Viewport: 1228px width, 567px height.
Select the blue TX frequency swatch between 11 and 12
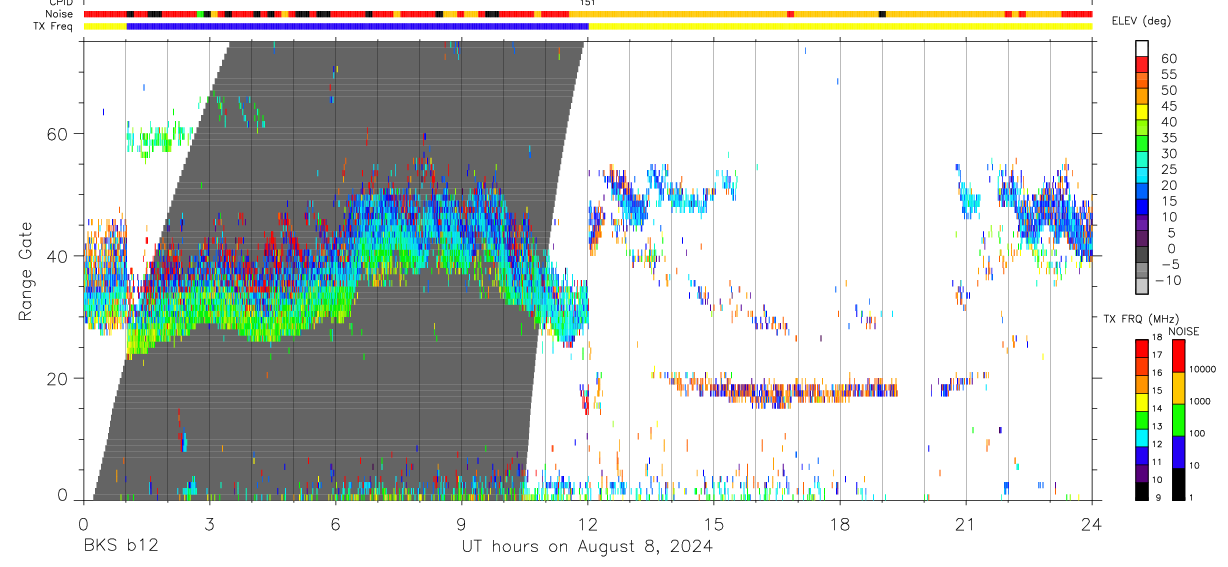(x=1142, y=455)
